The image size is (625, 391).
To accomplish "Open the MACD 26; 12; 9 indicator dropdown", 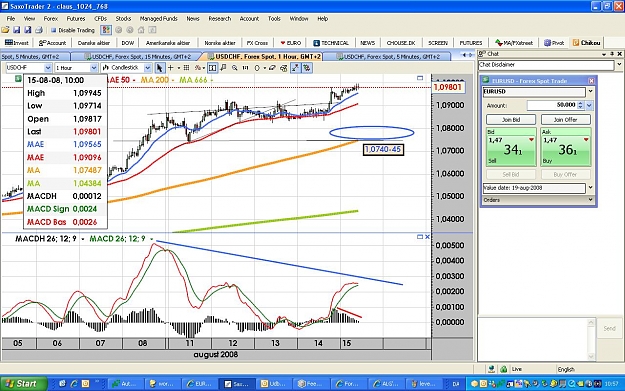I will (151, 239).
